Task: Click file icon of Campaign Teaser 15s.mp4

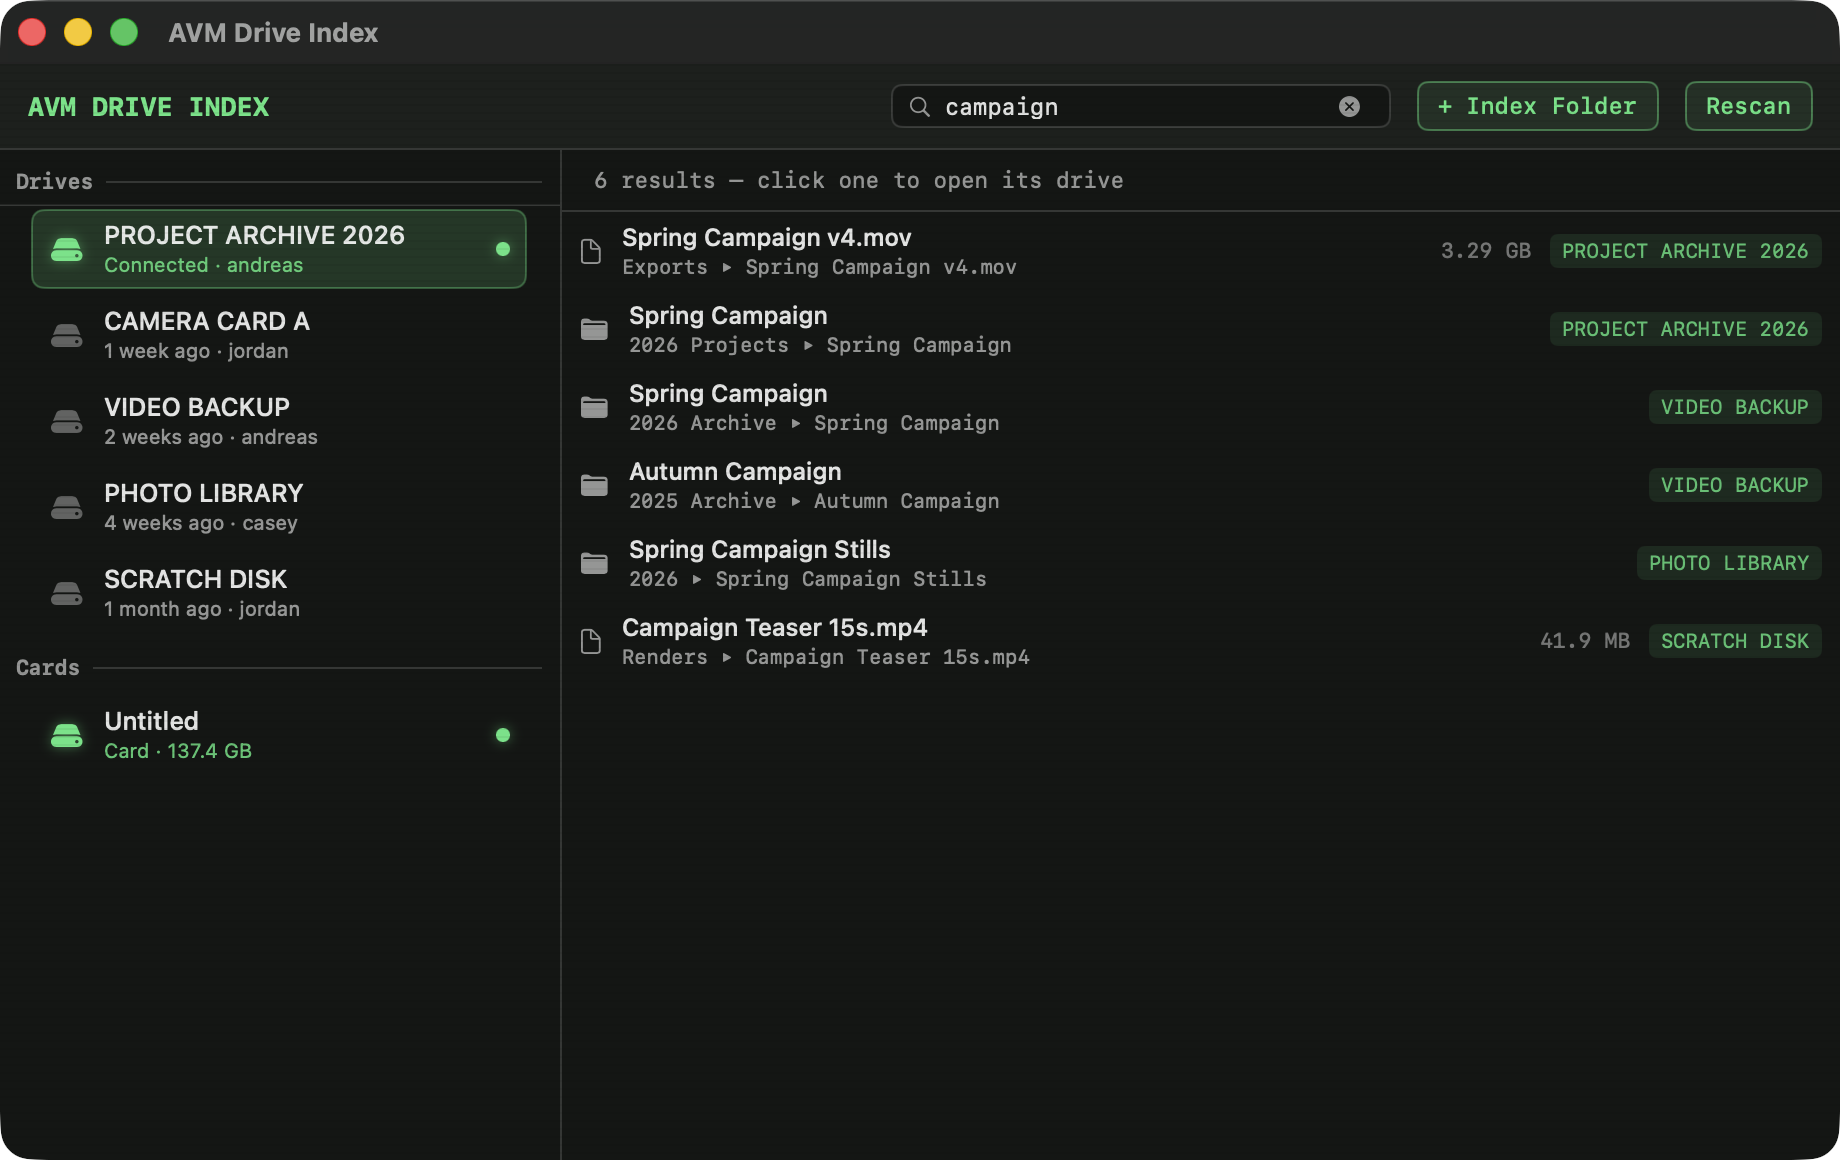Action: (591, 642)
